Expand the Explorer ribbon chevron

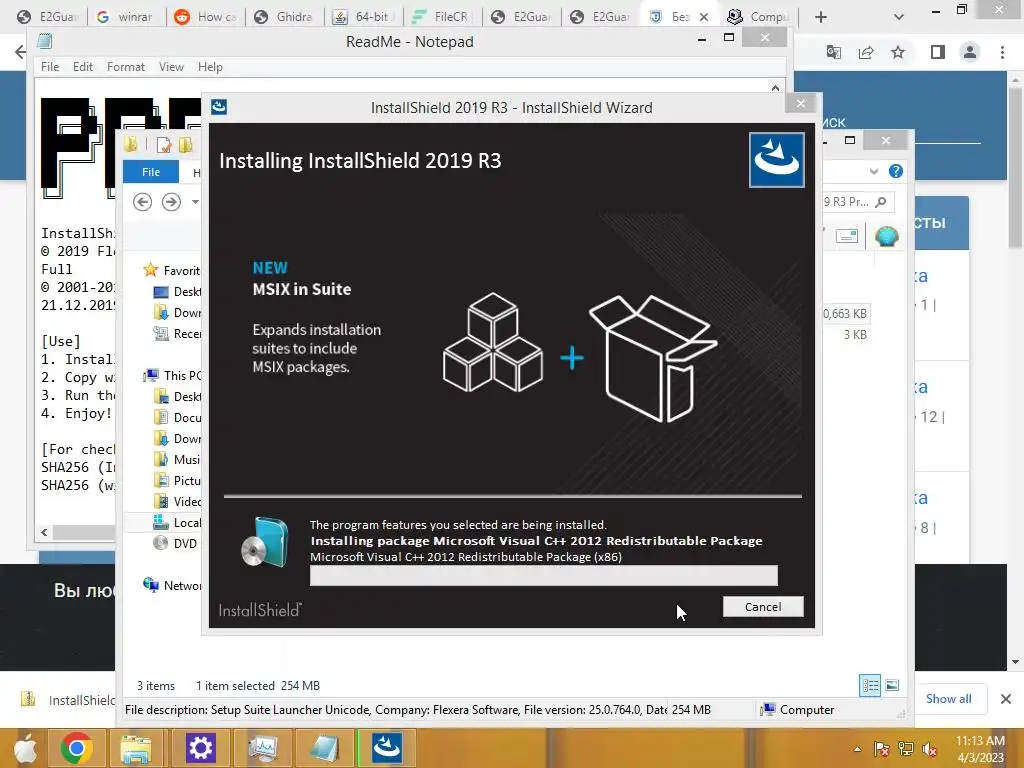[874, 172]
